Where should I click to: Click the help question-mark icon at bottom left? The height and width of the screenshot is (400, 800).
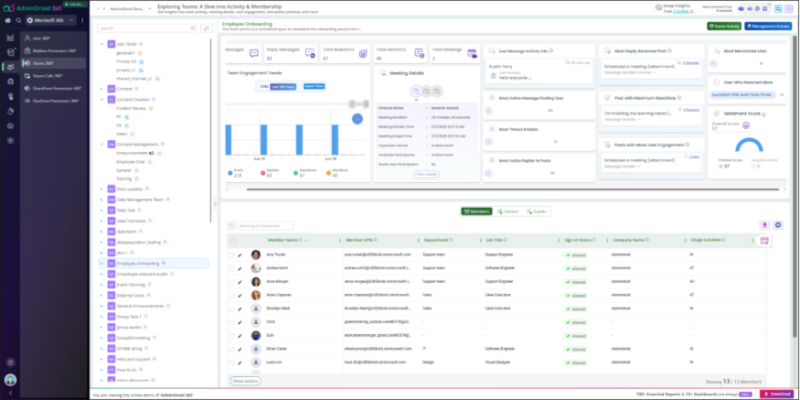10,362
